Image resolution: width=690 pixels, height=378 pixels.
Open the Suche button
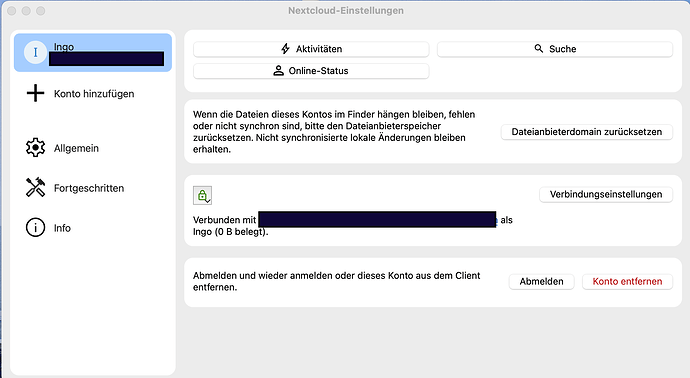click(x=555, y=49)
